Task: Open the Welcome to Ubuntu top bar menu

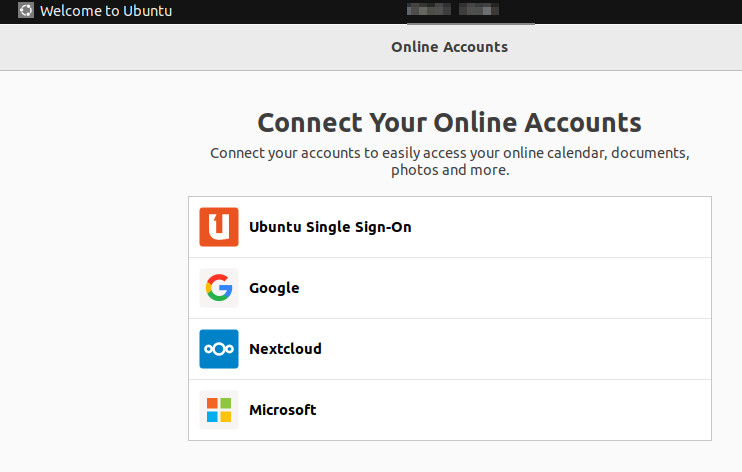Action: click(x=105, y=12)
